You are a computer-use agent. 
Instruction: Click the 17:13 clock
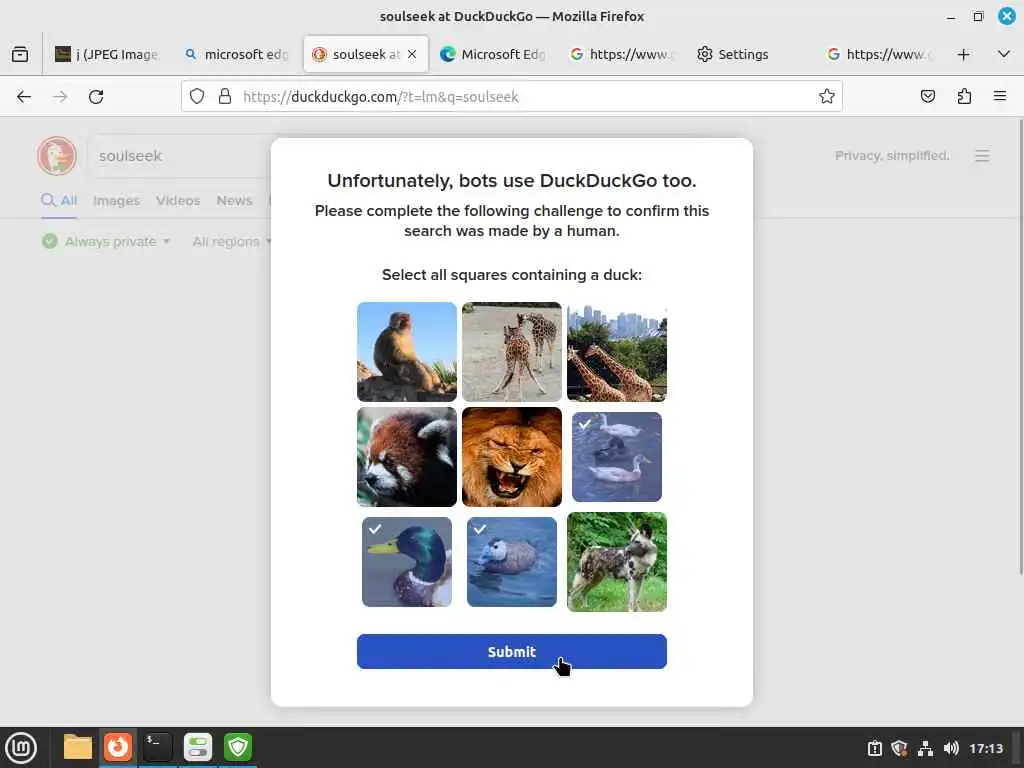click(986, 748)
